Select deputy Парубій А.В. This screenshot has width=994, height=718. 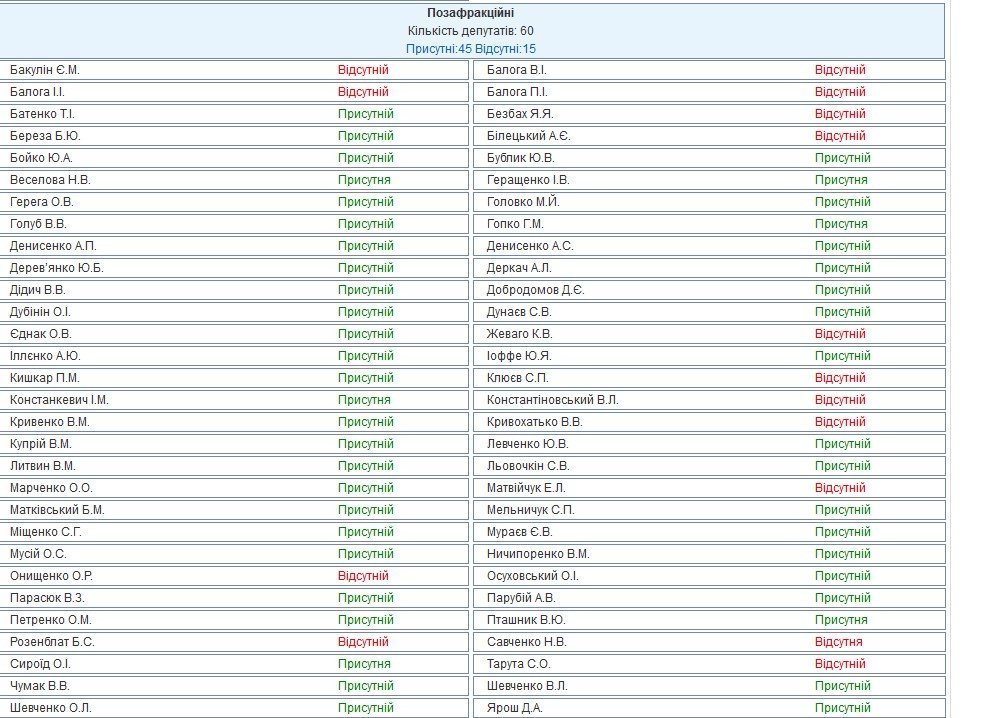click(521, 598)
